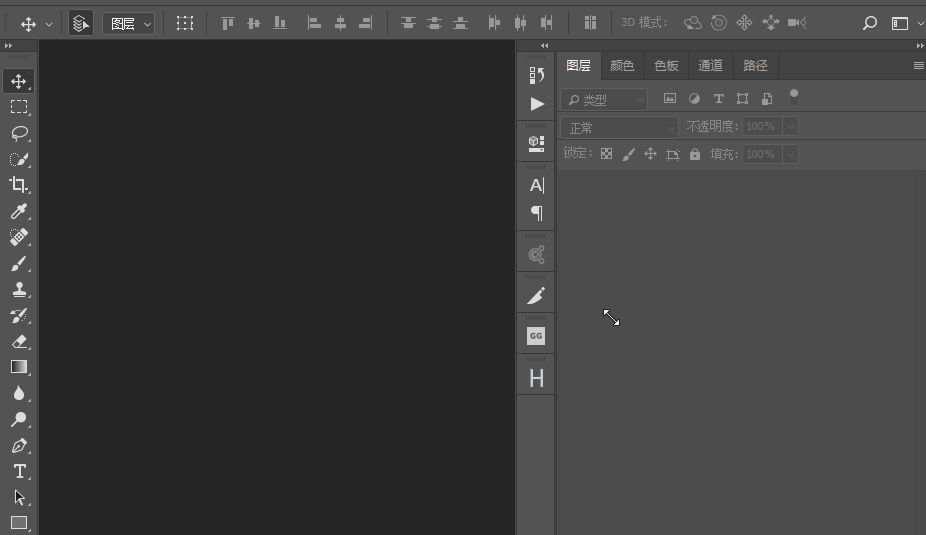Select the Dodge tool

coord(18,419)
